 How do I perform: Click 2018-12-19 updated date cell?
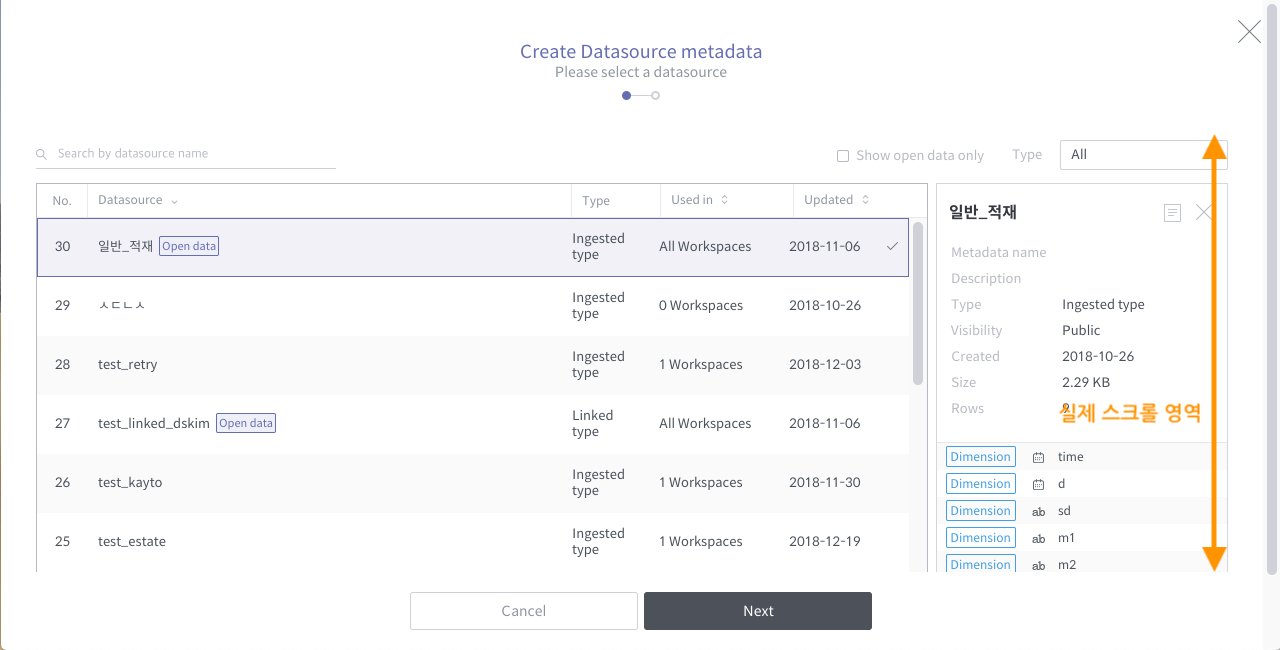pyautogui.click(x=825, y=542)
